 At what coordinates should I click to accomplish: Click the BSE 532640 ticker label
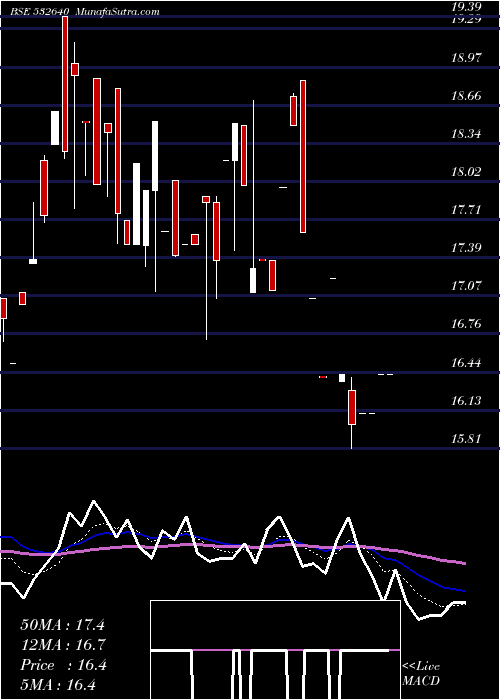click(38, 12)
